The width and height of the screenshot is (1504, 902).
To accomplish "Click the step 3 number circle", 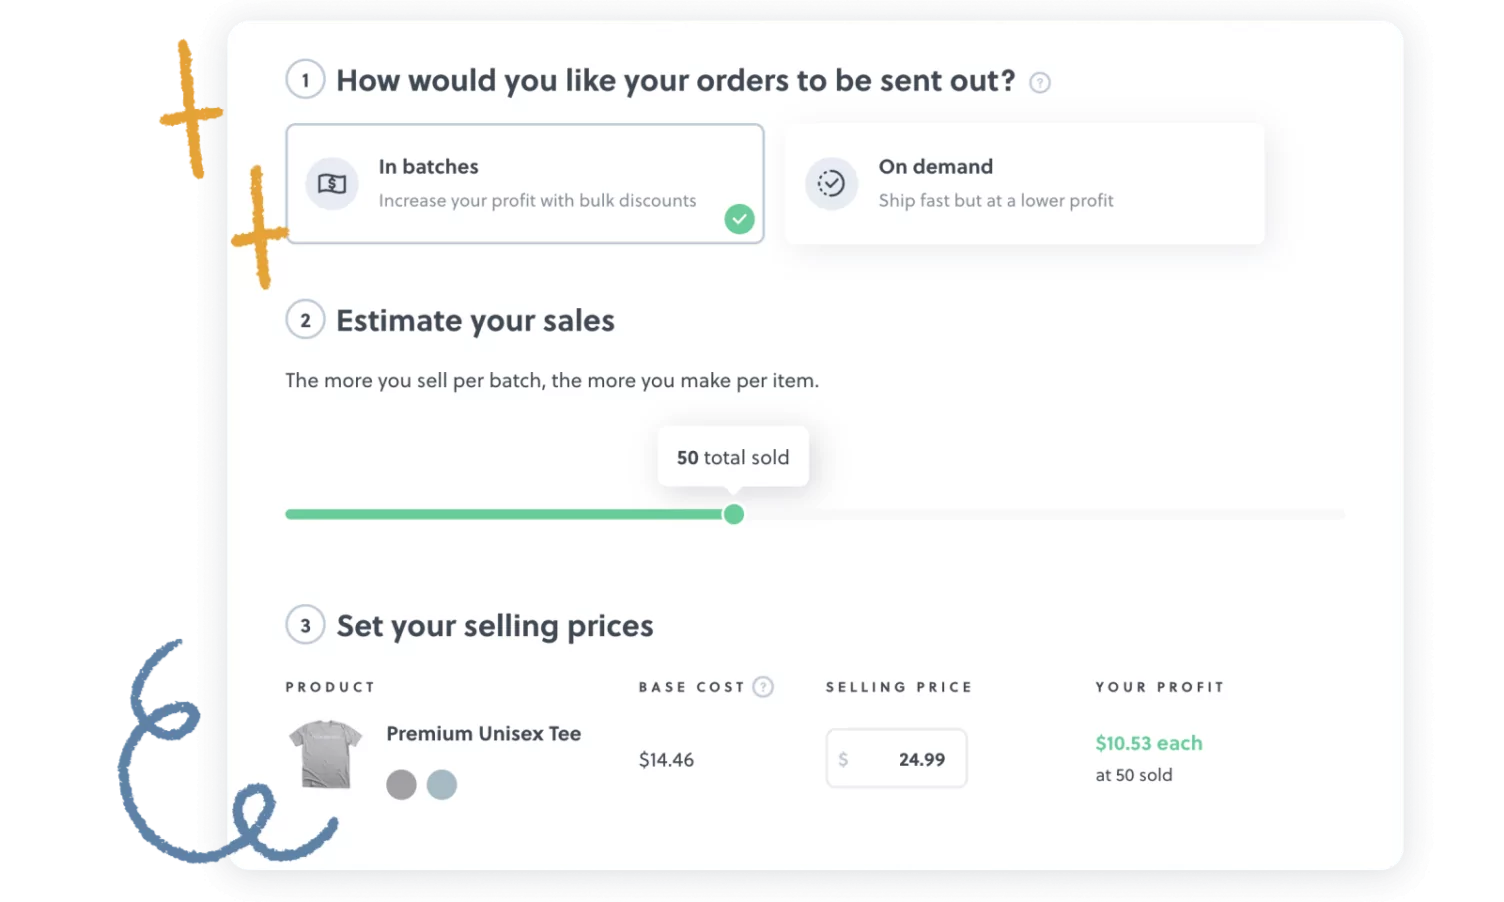I will pyautogui.click(x=305, y=625).
